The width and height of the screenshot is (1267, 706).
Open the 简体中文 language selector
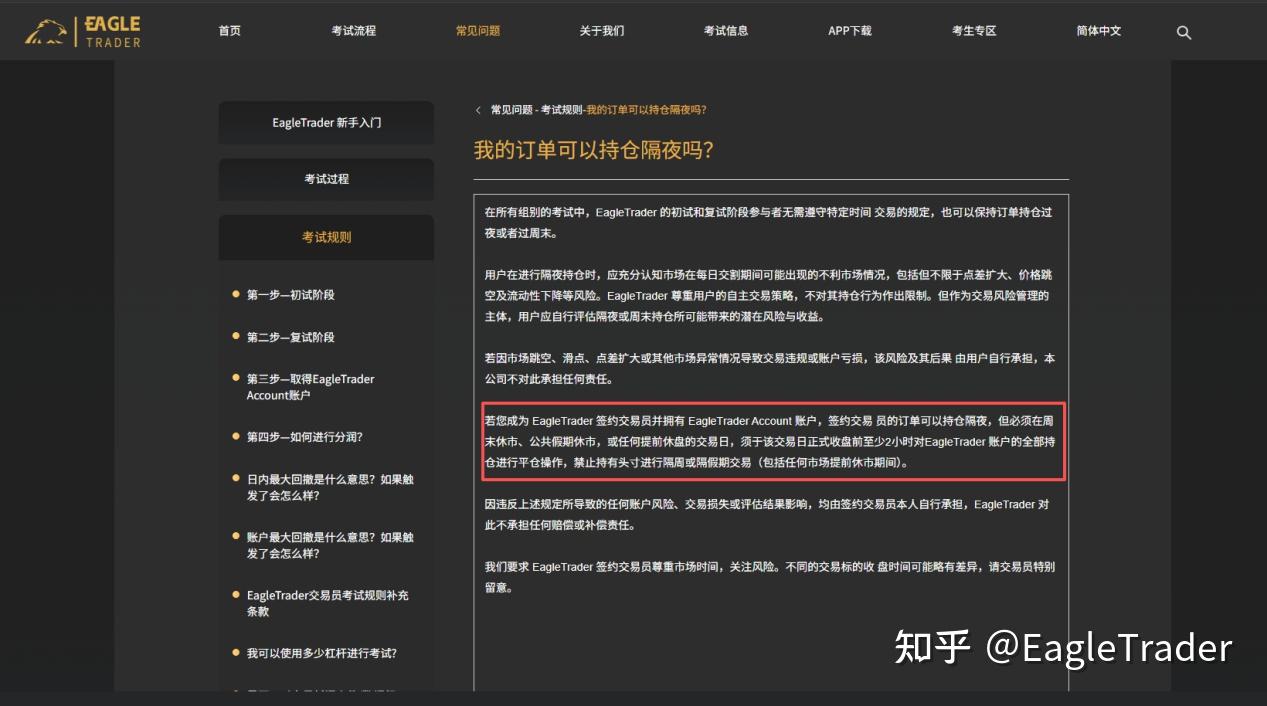click(1099, 31)
